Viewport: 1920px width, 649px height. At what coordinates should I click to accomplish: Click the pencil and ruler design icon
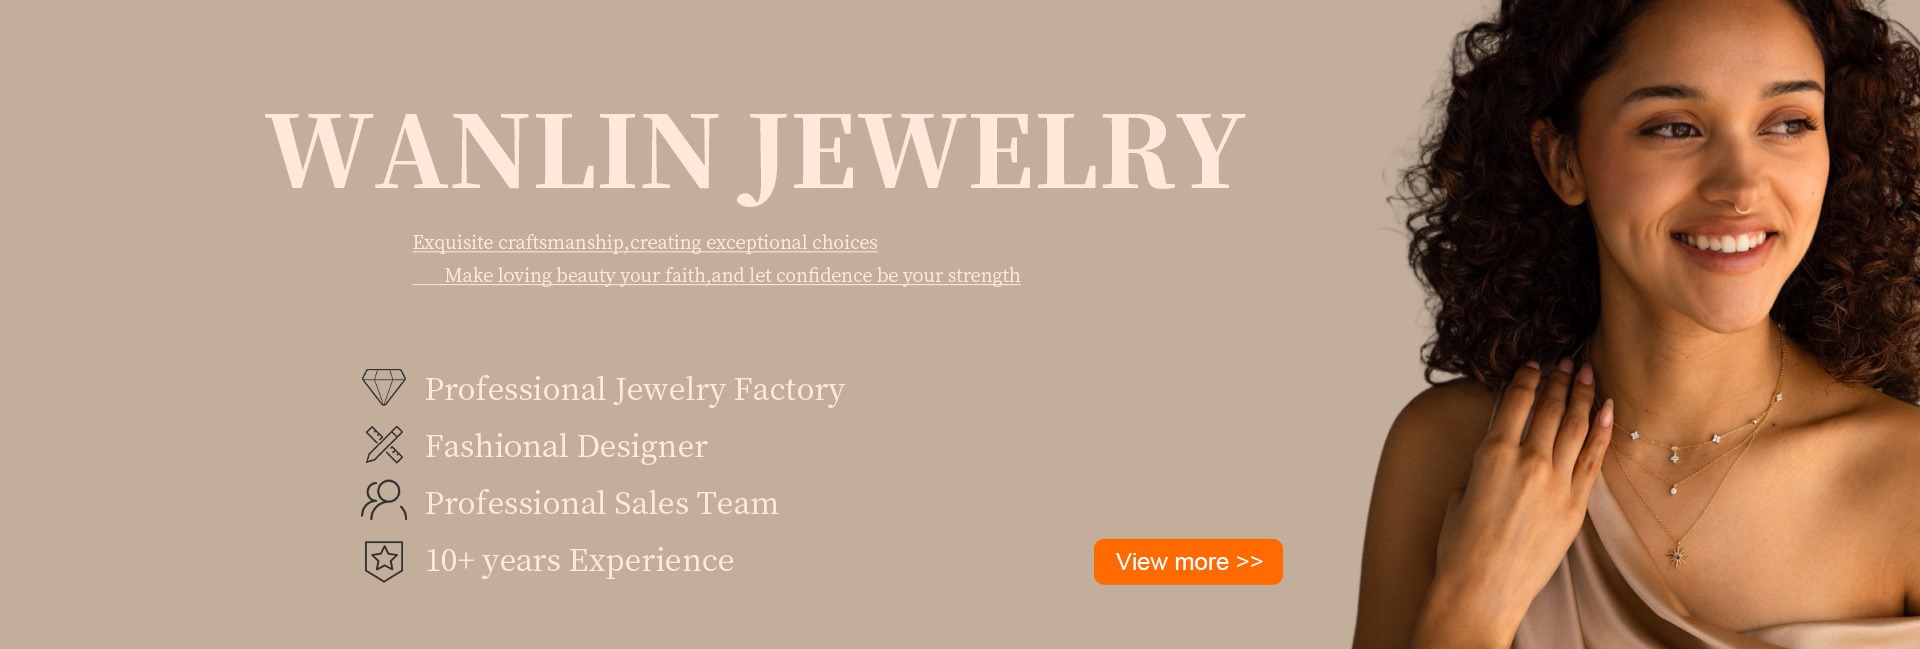click(384, 444)
